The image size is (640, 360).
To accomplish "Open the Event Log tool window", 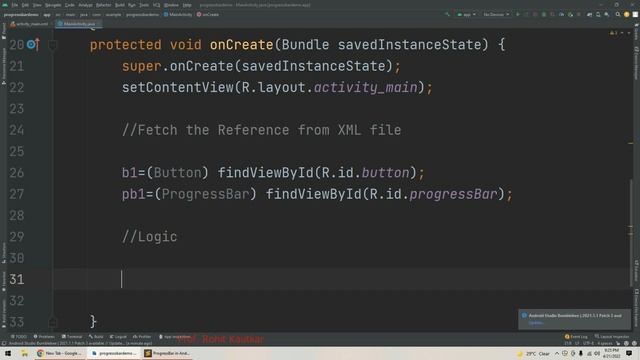I will (x=576, y=337).
